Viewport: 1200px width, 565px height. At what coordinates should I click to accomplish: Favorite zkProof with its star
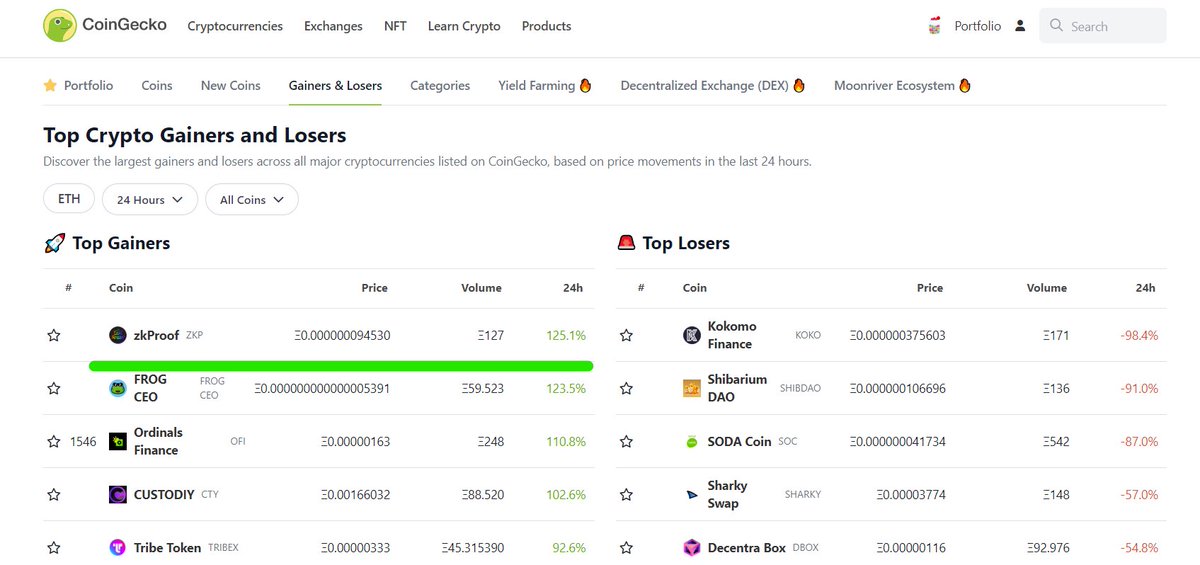(x=54, y=335)
